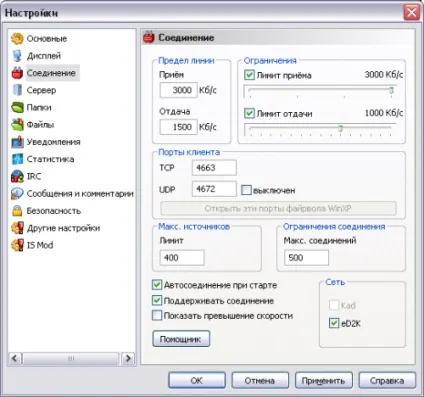Click the Соединение header icon in right panel
Viewport: 424px width, 397px height.
pyautogui.click(x=149, y=37)
